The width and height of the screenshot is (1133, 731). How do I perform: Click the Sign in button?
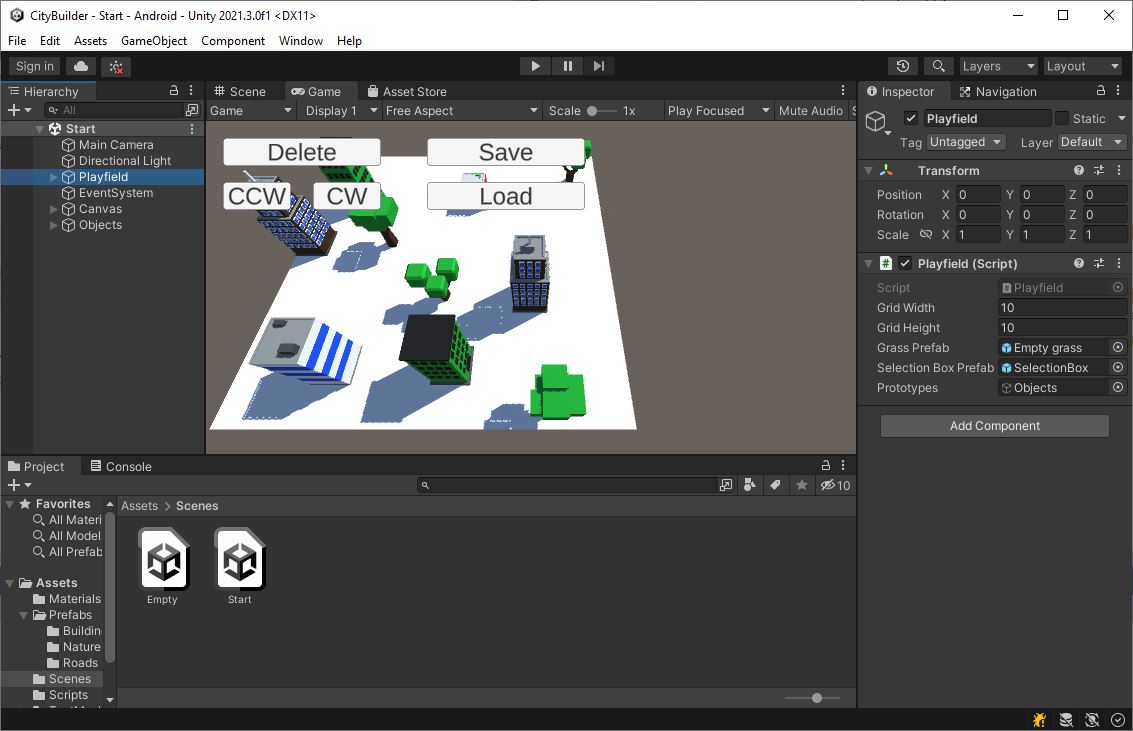coord(33,65)
